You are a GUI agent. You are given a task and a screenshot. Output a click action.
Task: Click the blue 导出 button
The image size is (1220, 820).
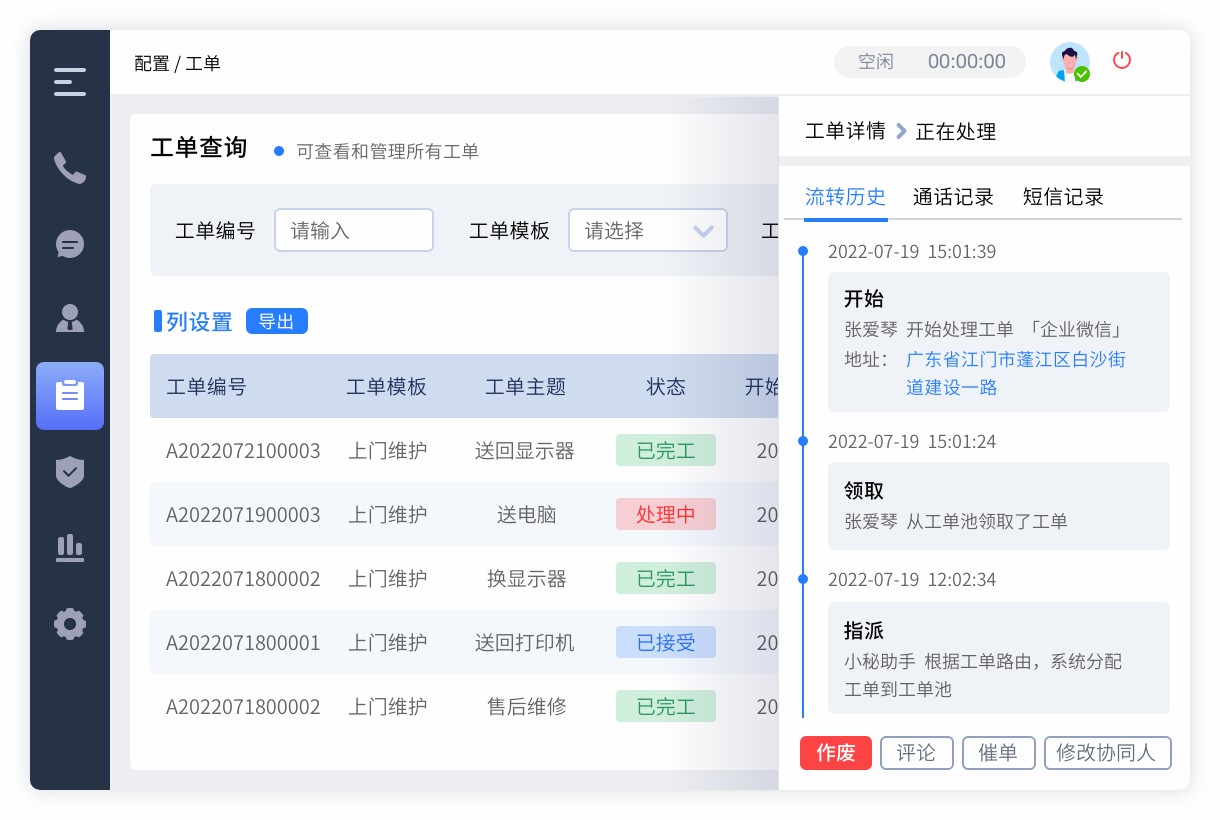coord(277,321)
